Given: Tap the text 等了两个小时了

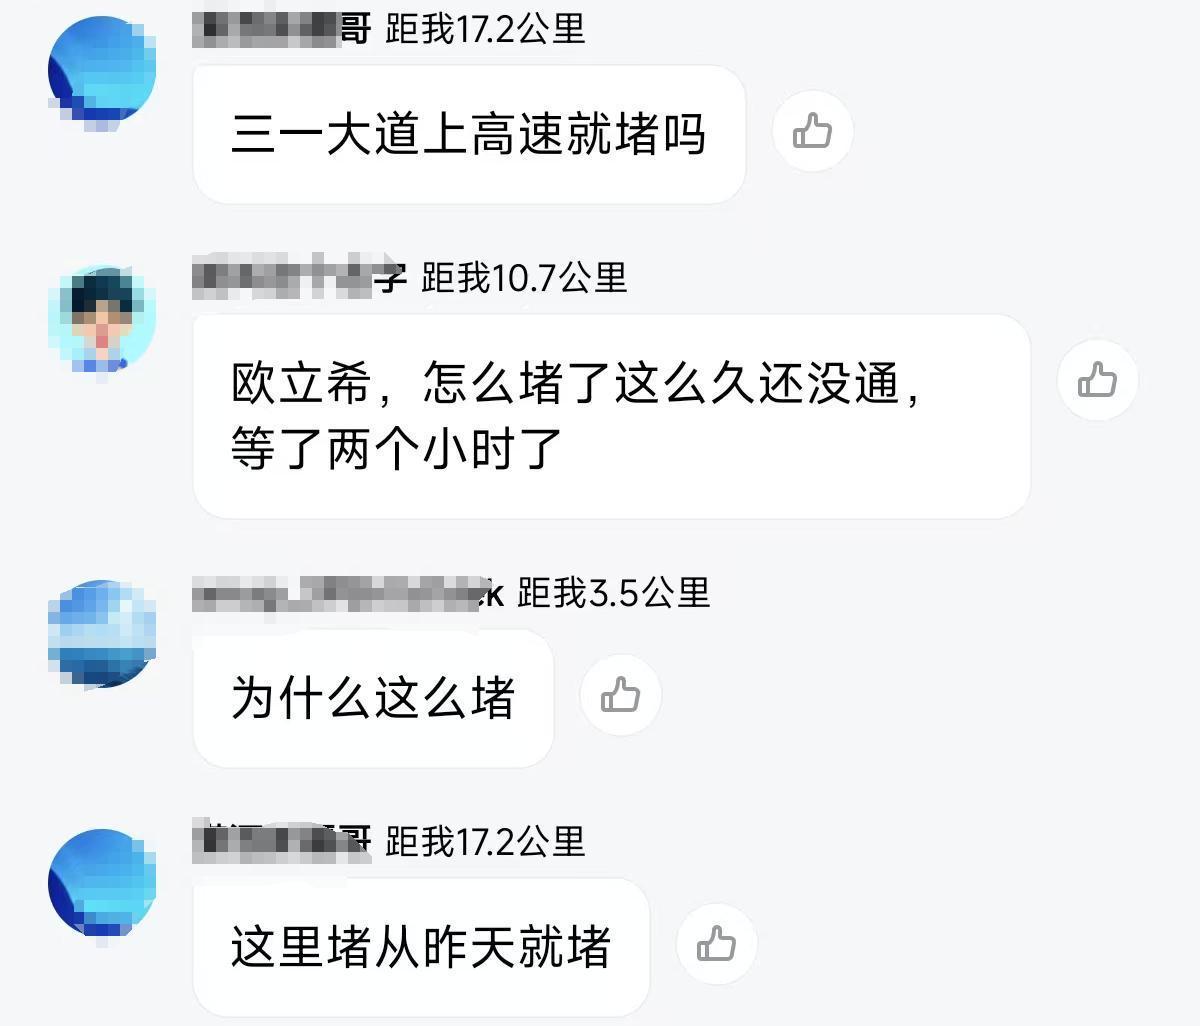Looking at the screenshot, I should click(x=397, y=449).
